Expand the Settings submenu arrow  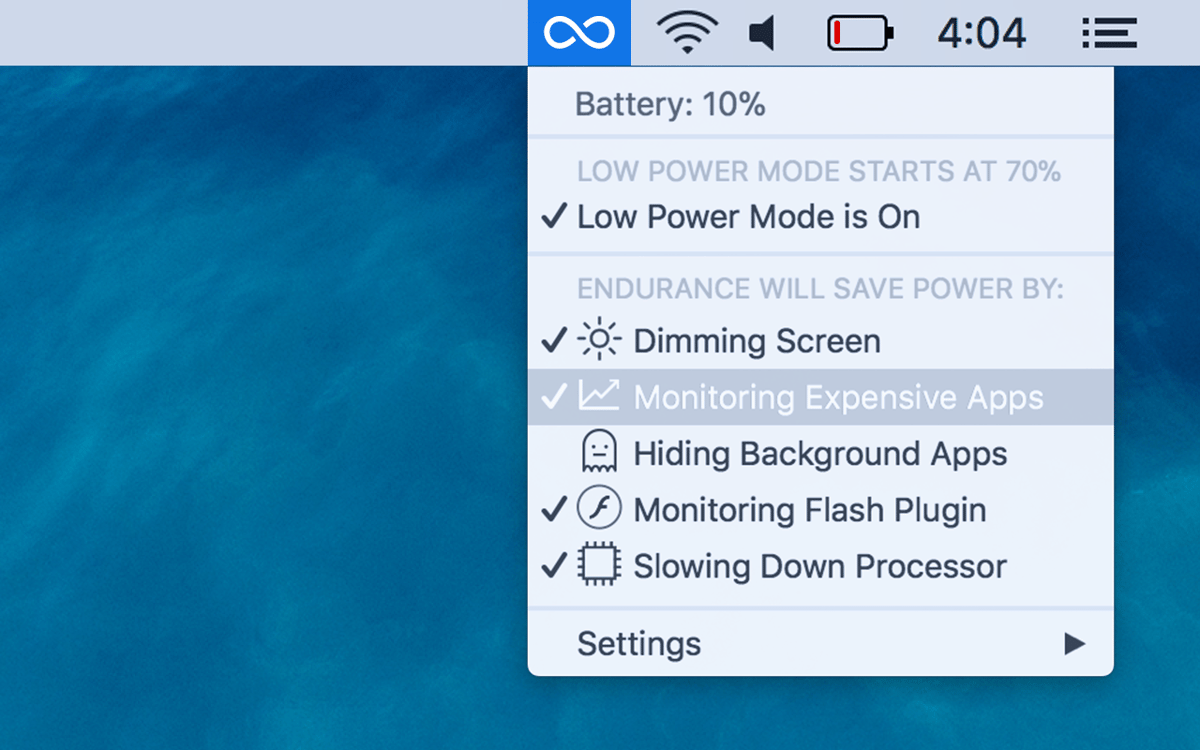click(x=1074, y=644)
